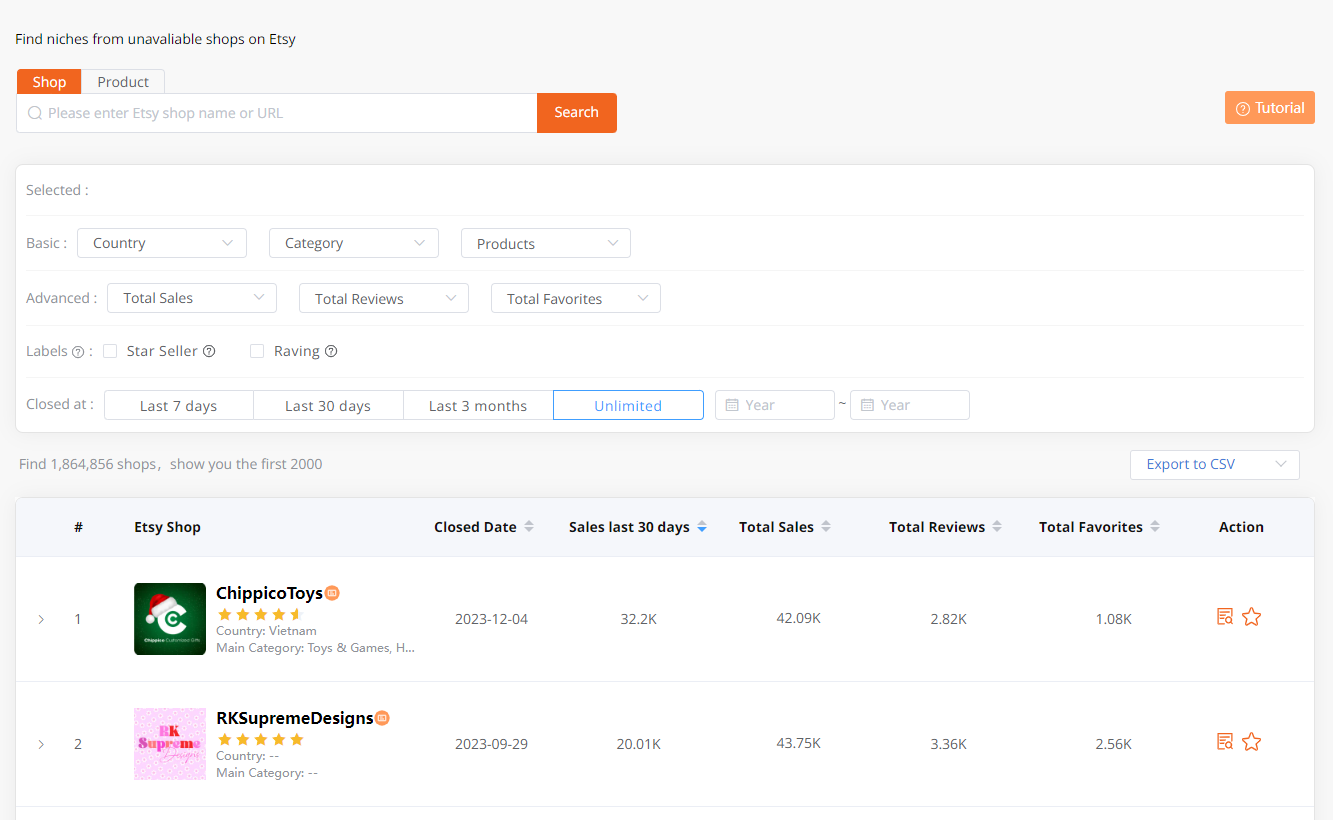The height and width of the screenshot is (820, 1333).
Task: Open the Total Reviews advanced filter dropdown
Action: (383, 298)
